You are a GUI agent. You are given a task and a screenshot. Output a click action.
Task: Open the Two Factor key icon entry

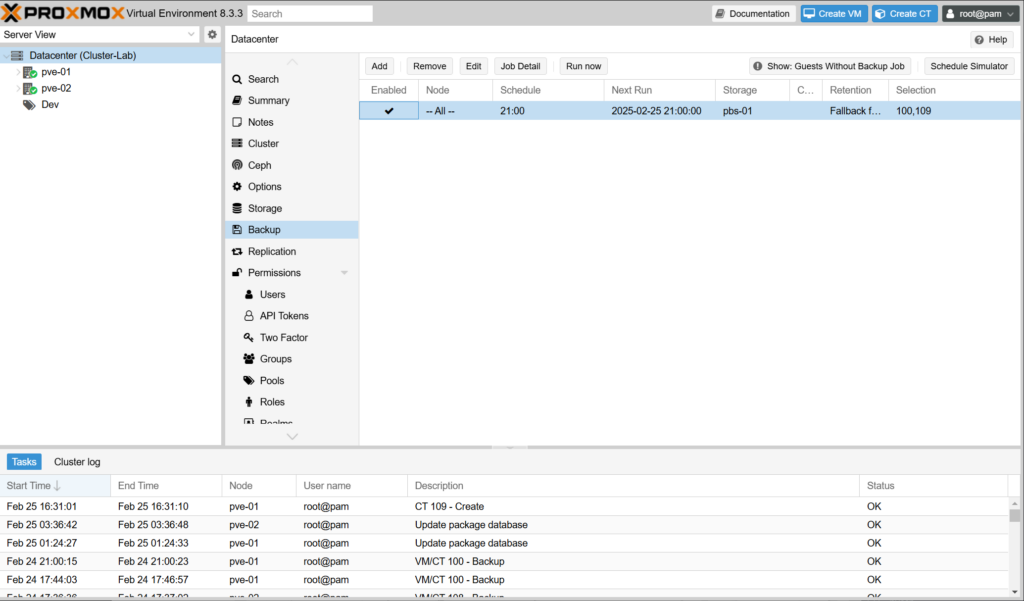tap(249, 337)
